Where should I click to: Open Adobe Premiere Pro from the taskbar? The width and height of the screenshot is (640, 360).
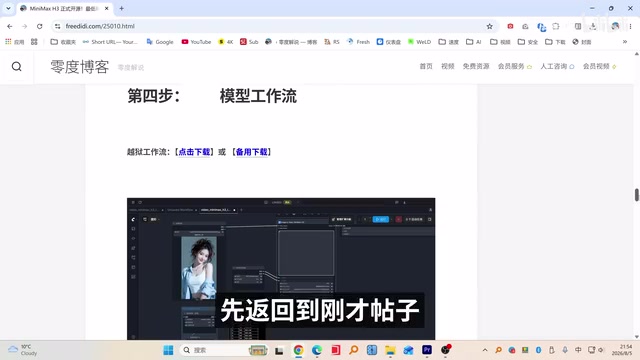pos(427,350)
